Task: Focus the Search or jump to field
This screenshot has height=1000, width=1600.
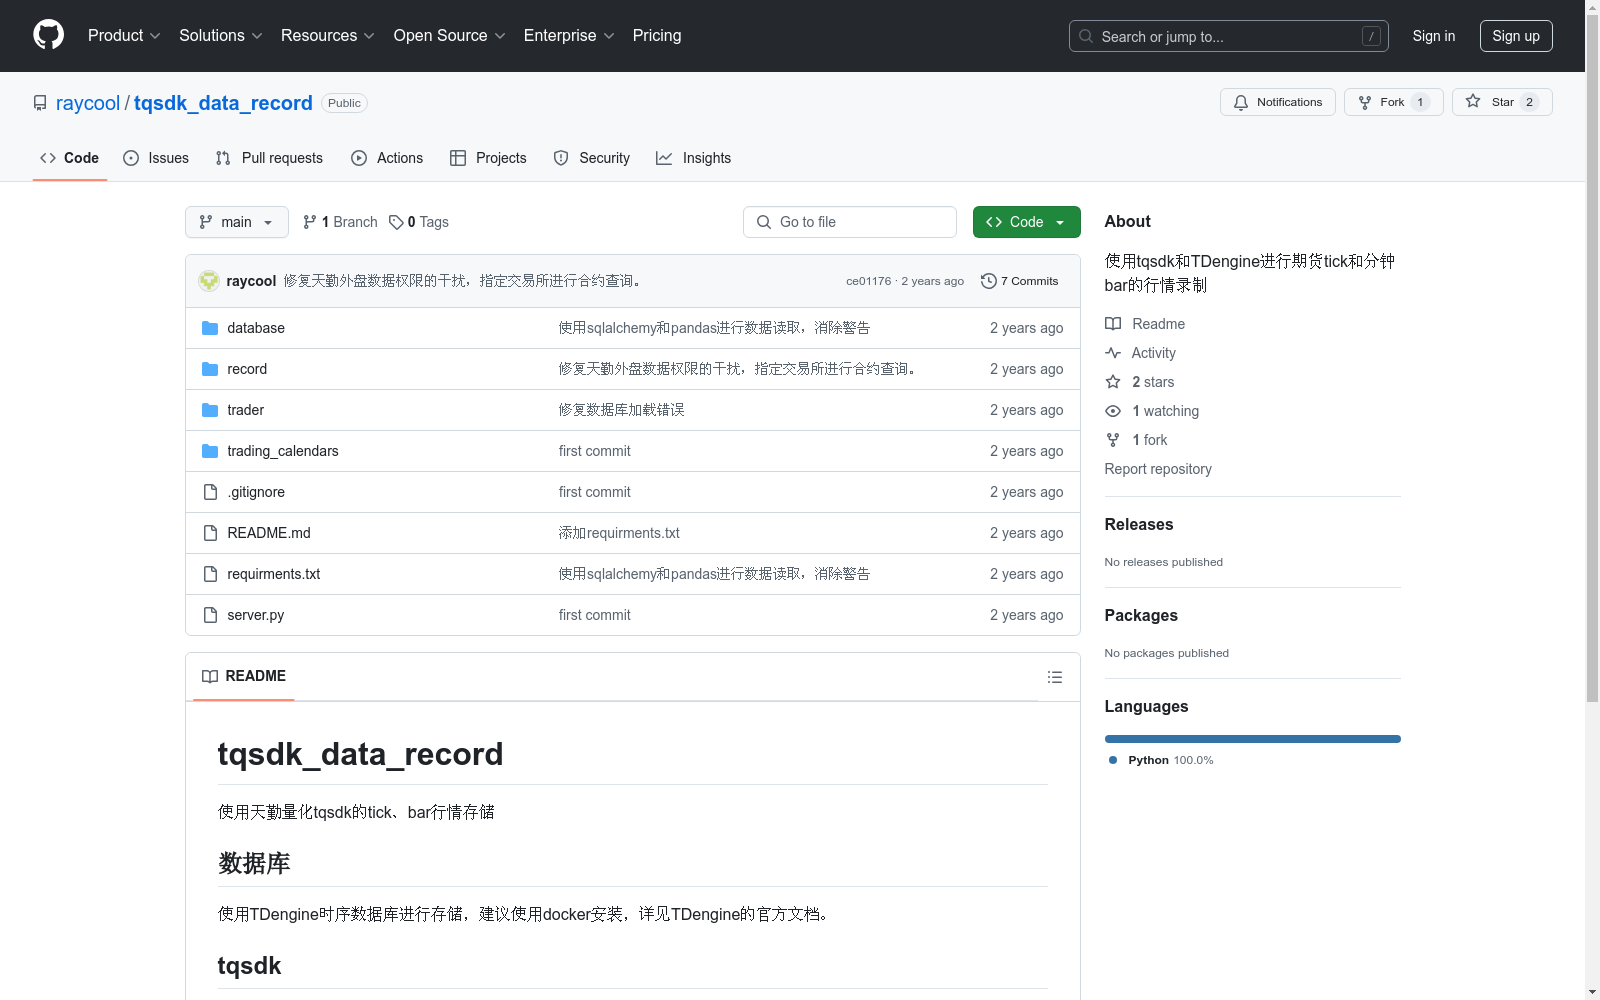Action: [x=1229, y=36]
